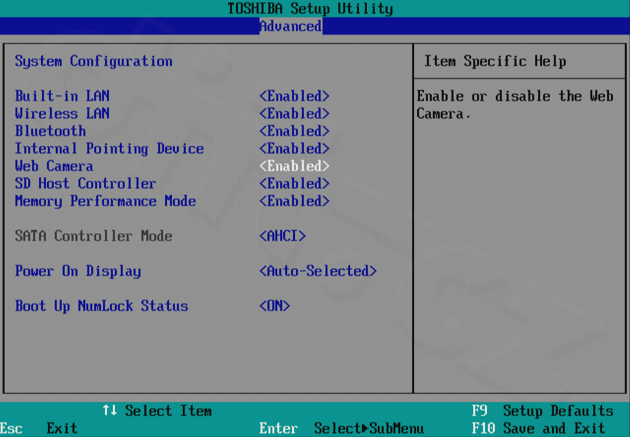Toggle the highlighted Web Camera Enabled value
Viewport: 630px width, 437px height.
294,166
